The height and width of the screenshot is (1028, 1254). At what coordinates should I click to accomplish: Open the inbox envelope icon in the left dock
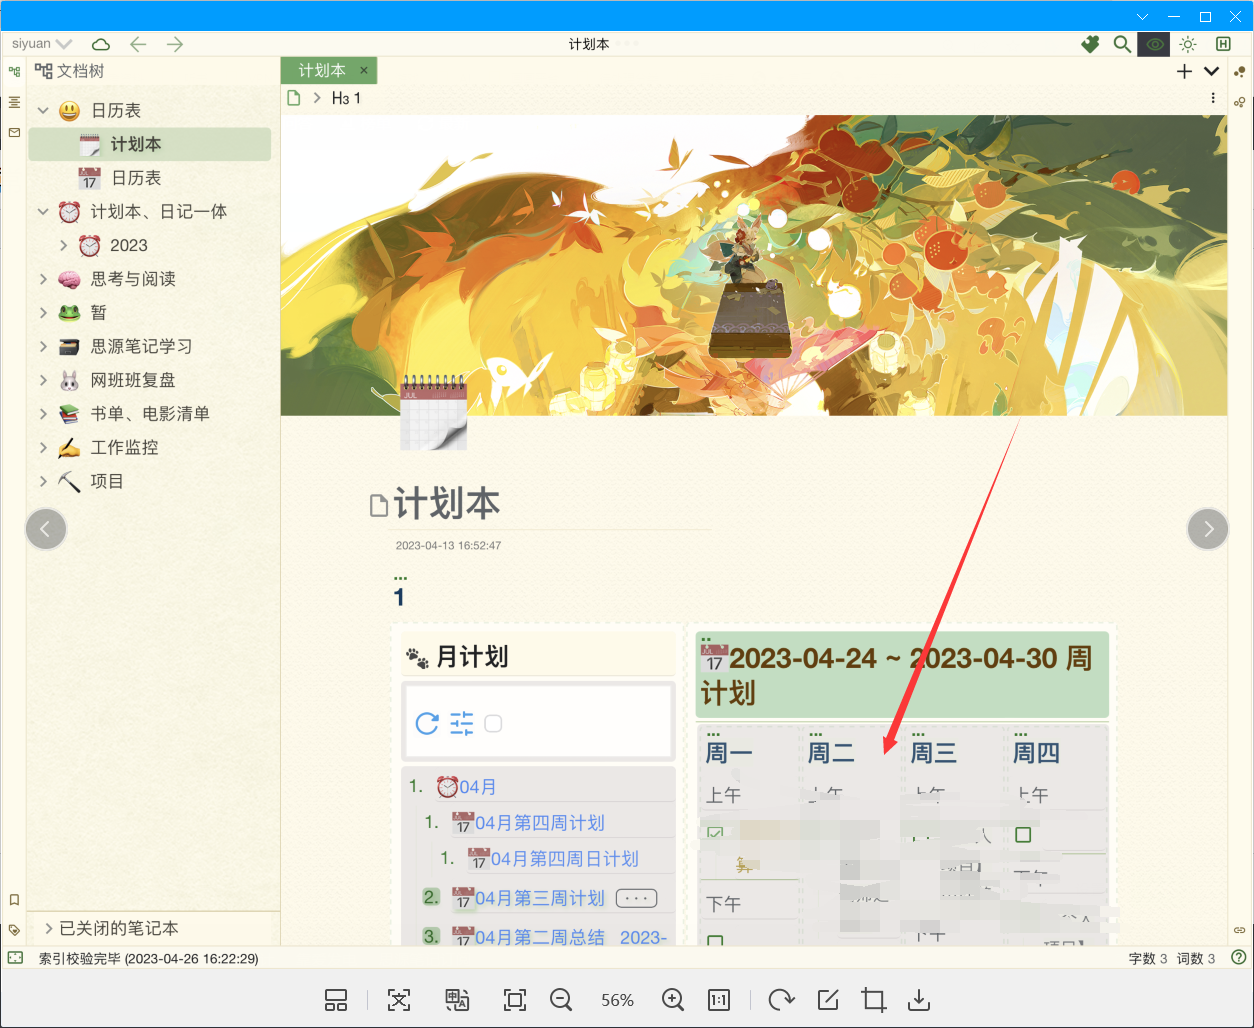(x=14, y=132)
